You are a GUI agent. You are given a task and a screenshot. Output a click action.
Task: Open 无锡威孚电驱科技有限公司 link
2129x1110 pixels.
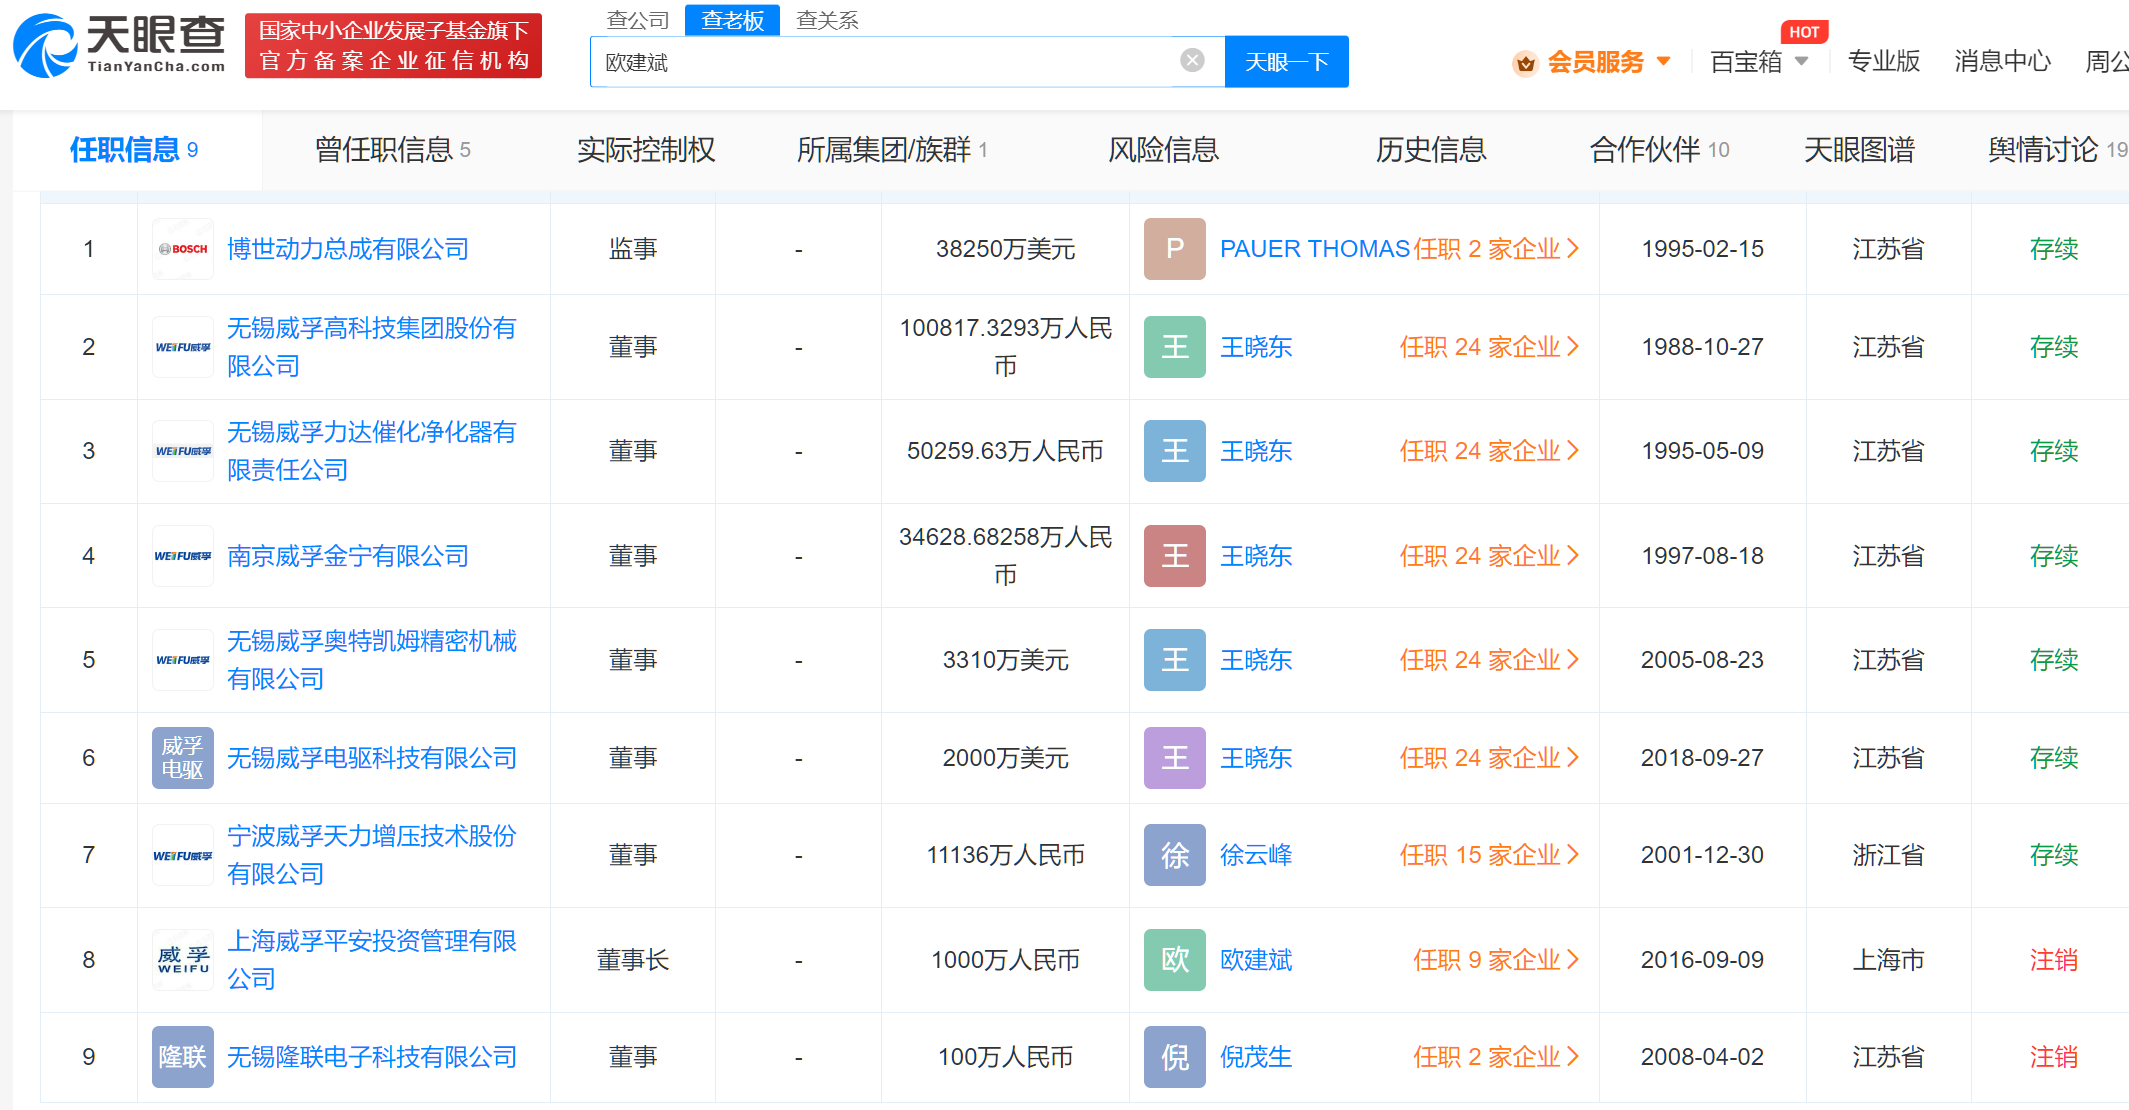[x=372, y=758]
